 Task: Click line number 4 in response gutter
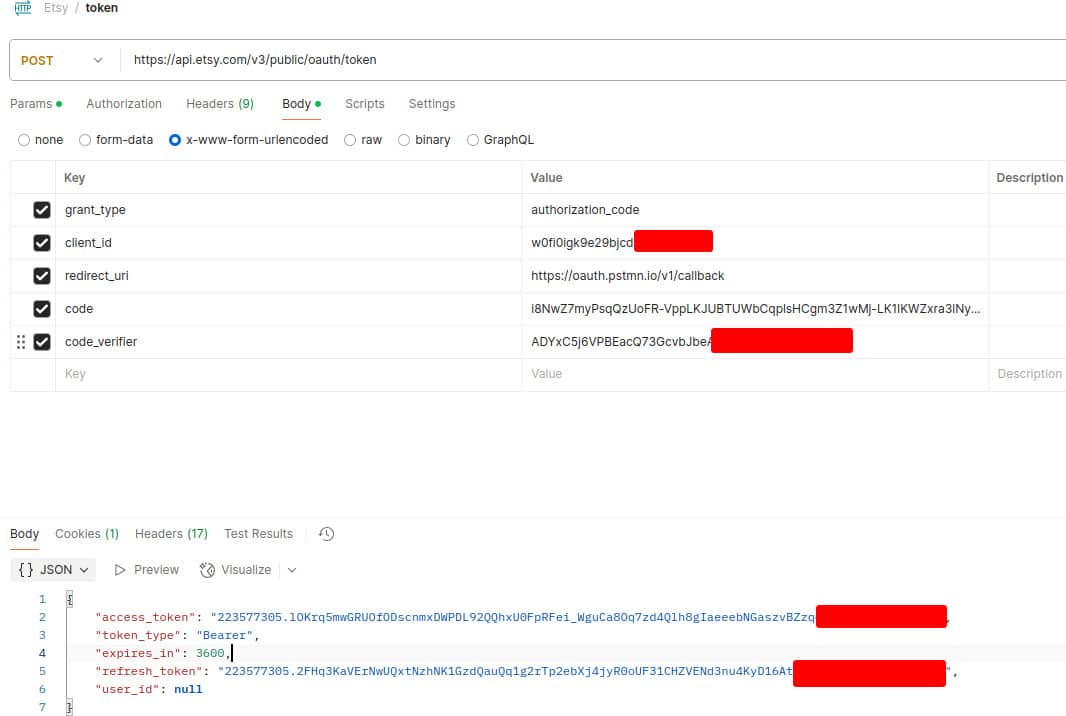pos(42,653)
